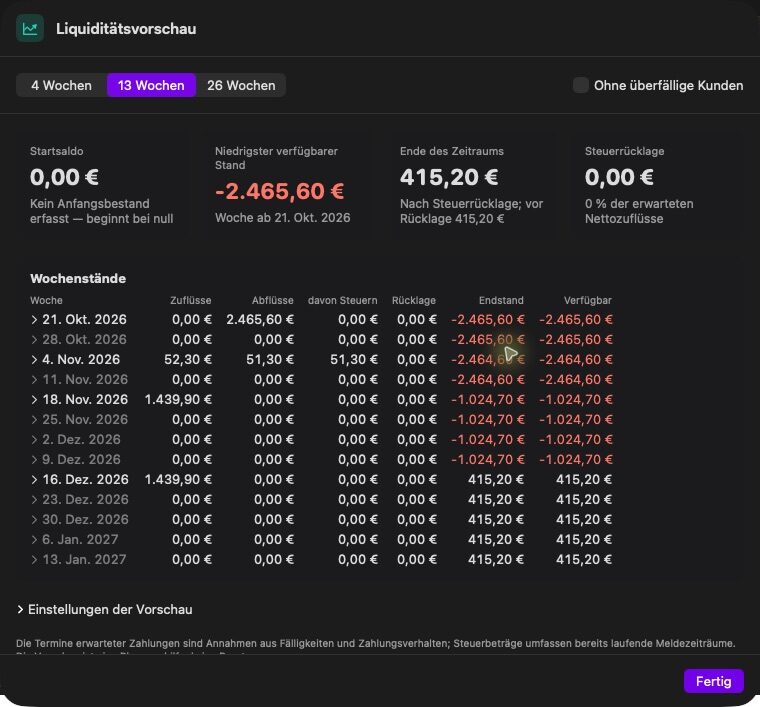Expand week row 6. Jan. 2027
Screen dimensions: 760x707
[34, 539]
